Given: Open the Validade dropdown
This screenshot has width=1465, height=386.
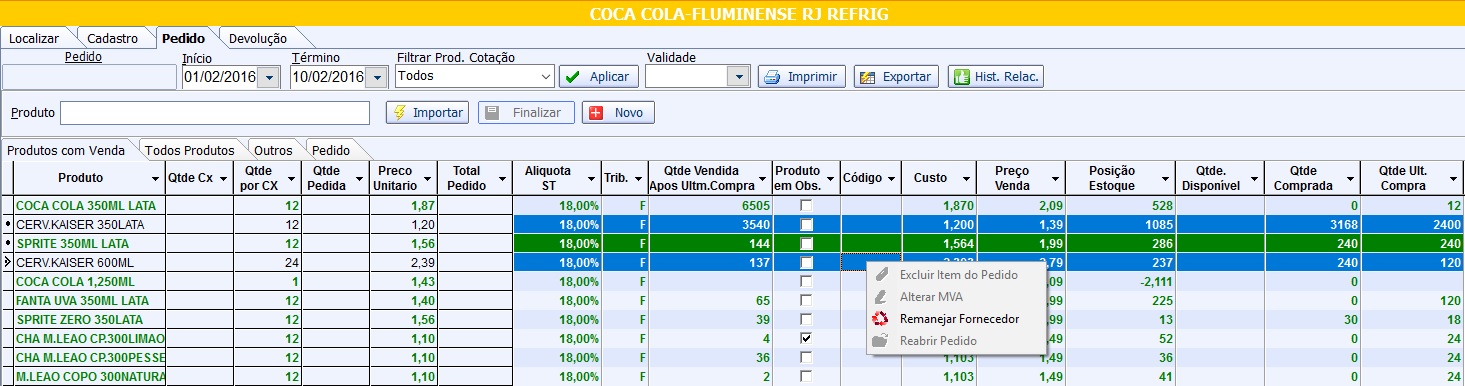Looking at the screenshot, I should (x=738, y=76).
